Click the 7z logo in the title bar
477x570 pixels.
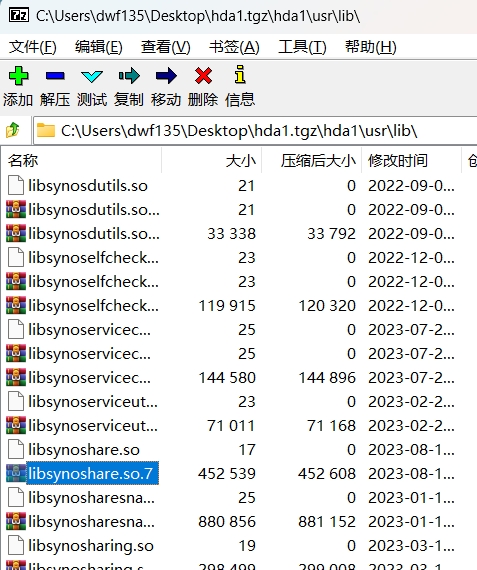[19, 15]
